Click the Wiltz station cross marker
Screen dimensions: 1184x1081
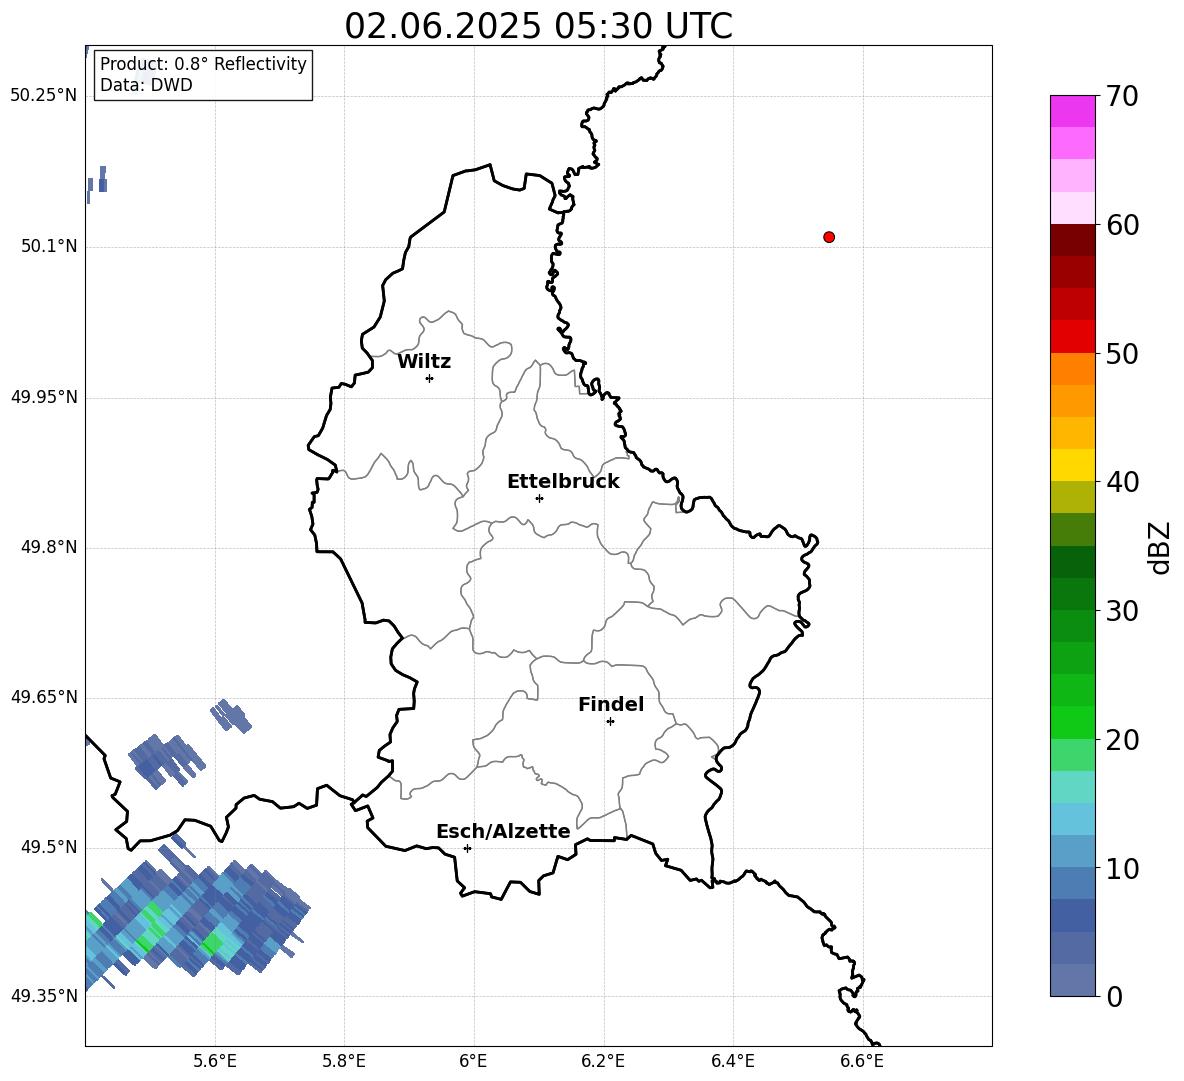[430, 378]
